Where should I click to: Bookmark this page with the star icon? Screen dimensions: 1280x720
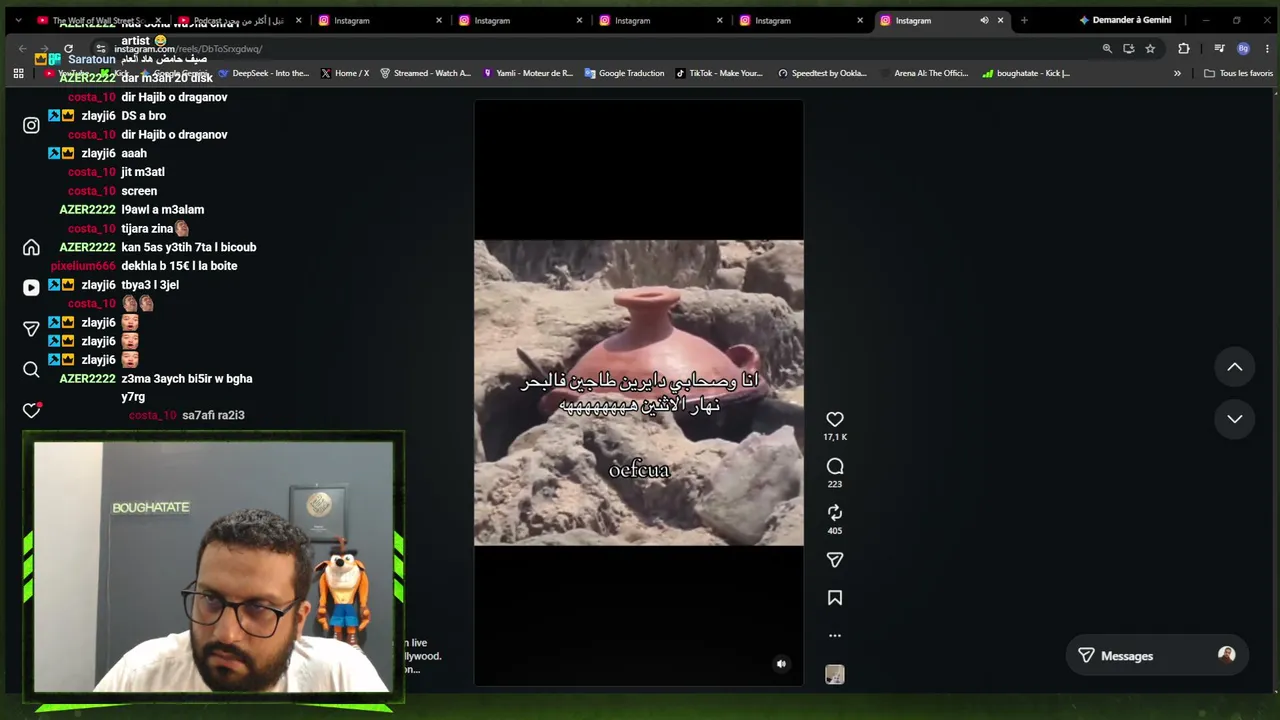click(1150, 48)
